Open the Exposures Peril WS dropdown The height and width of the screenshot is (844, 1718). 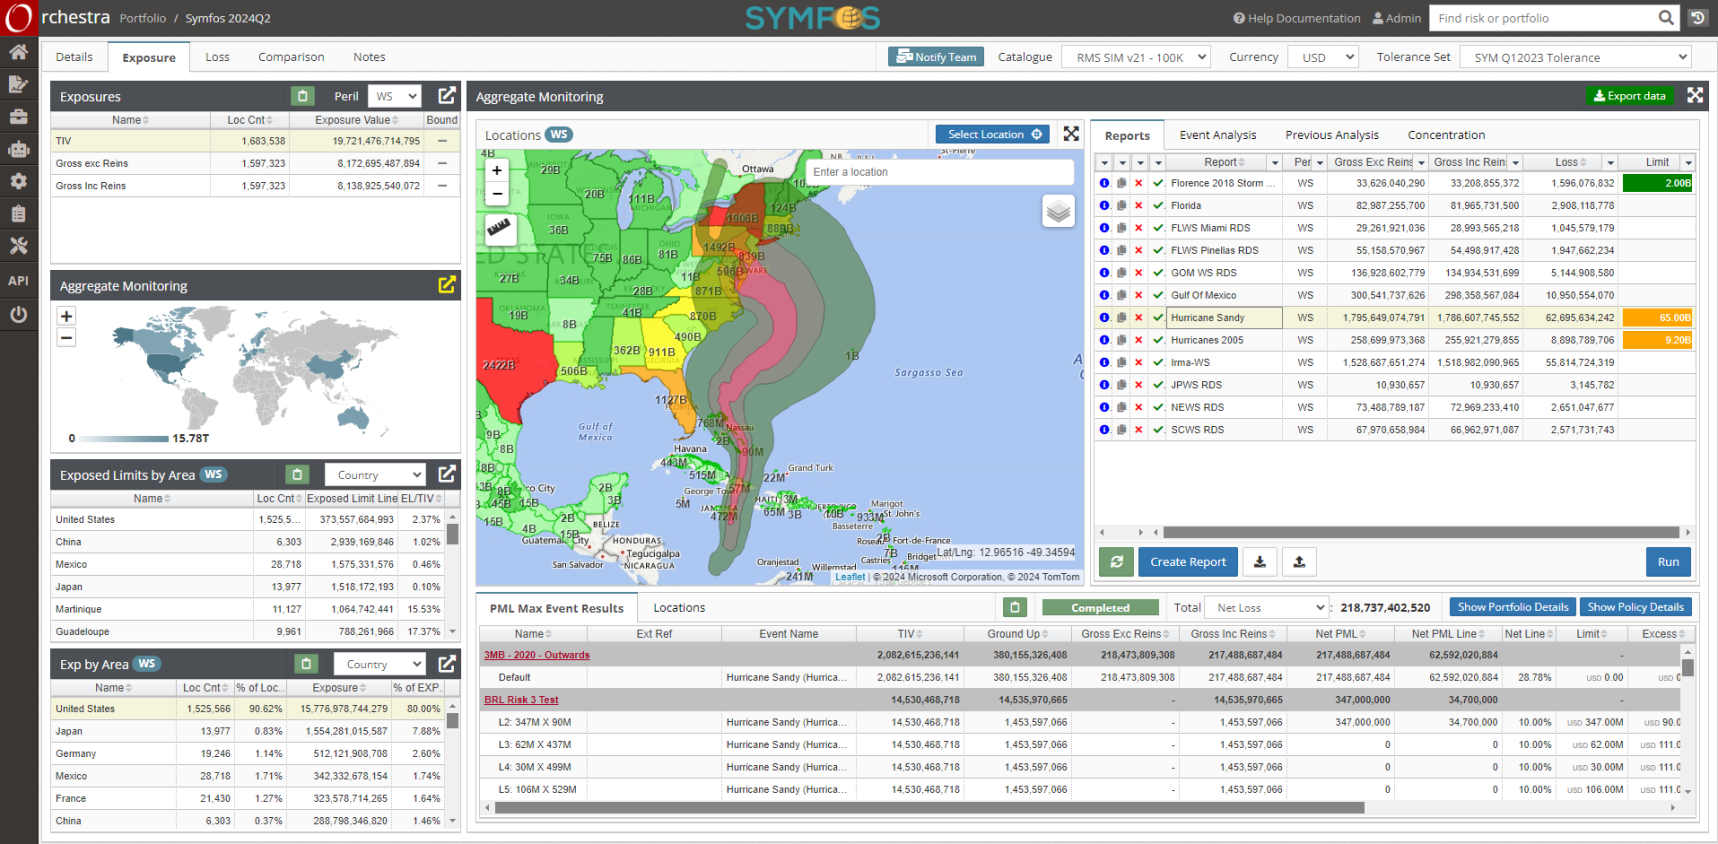pyautogui.click(x=395, y=96)
